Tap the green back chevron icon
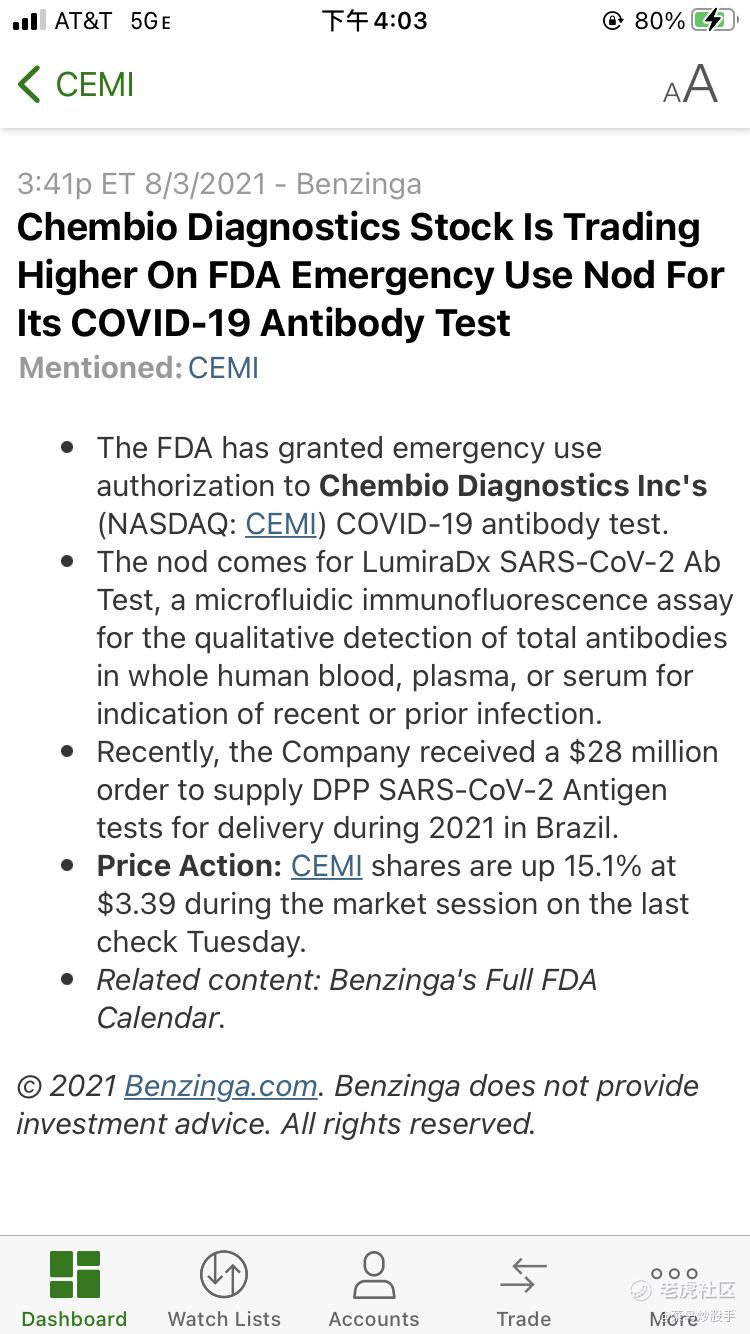The height and width of the screenshot is (1334, 750). point(29,85)
